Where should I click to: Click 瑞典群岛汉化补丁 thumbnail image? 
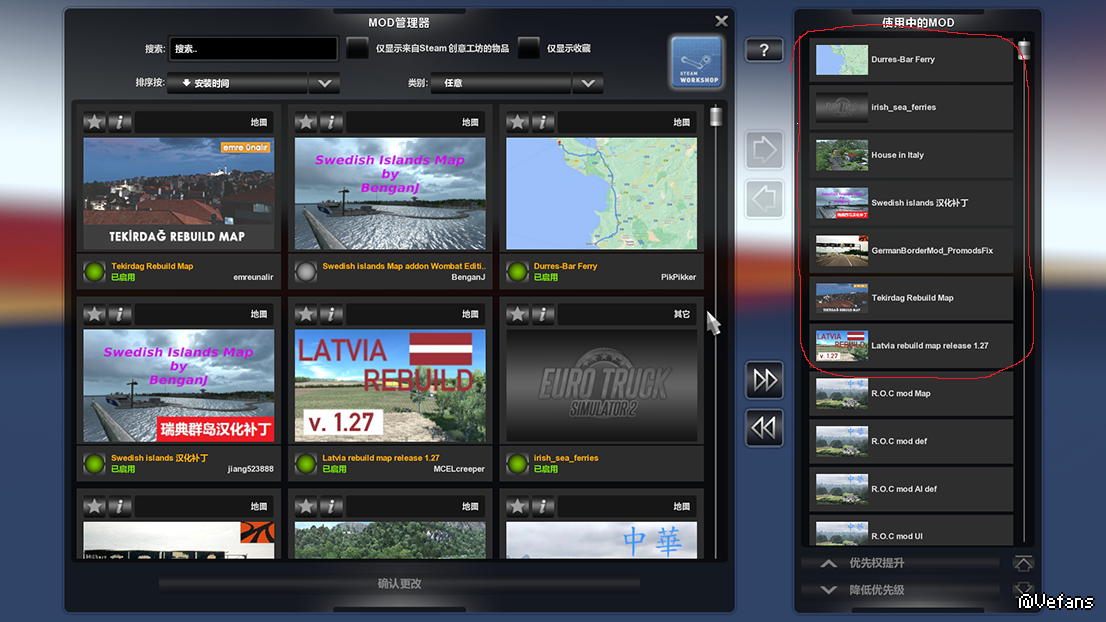click(x=178, y=386)
